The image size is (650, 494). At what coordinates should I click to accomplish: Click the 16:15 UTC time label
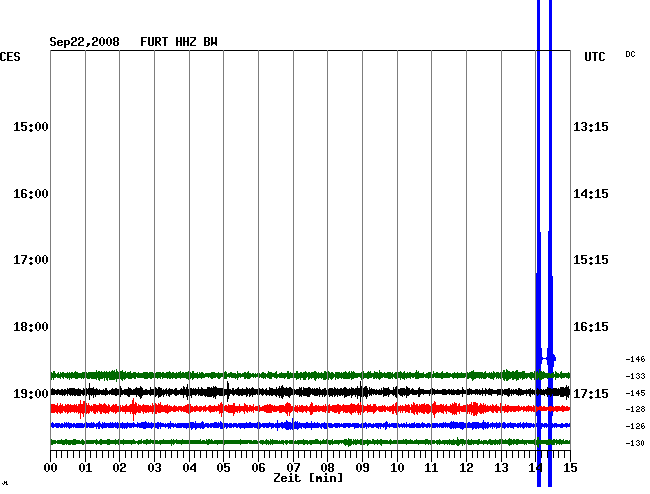(591, 327)
